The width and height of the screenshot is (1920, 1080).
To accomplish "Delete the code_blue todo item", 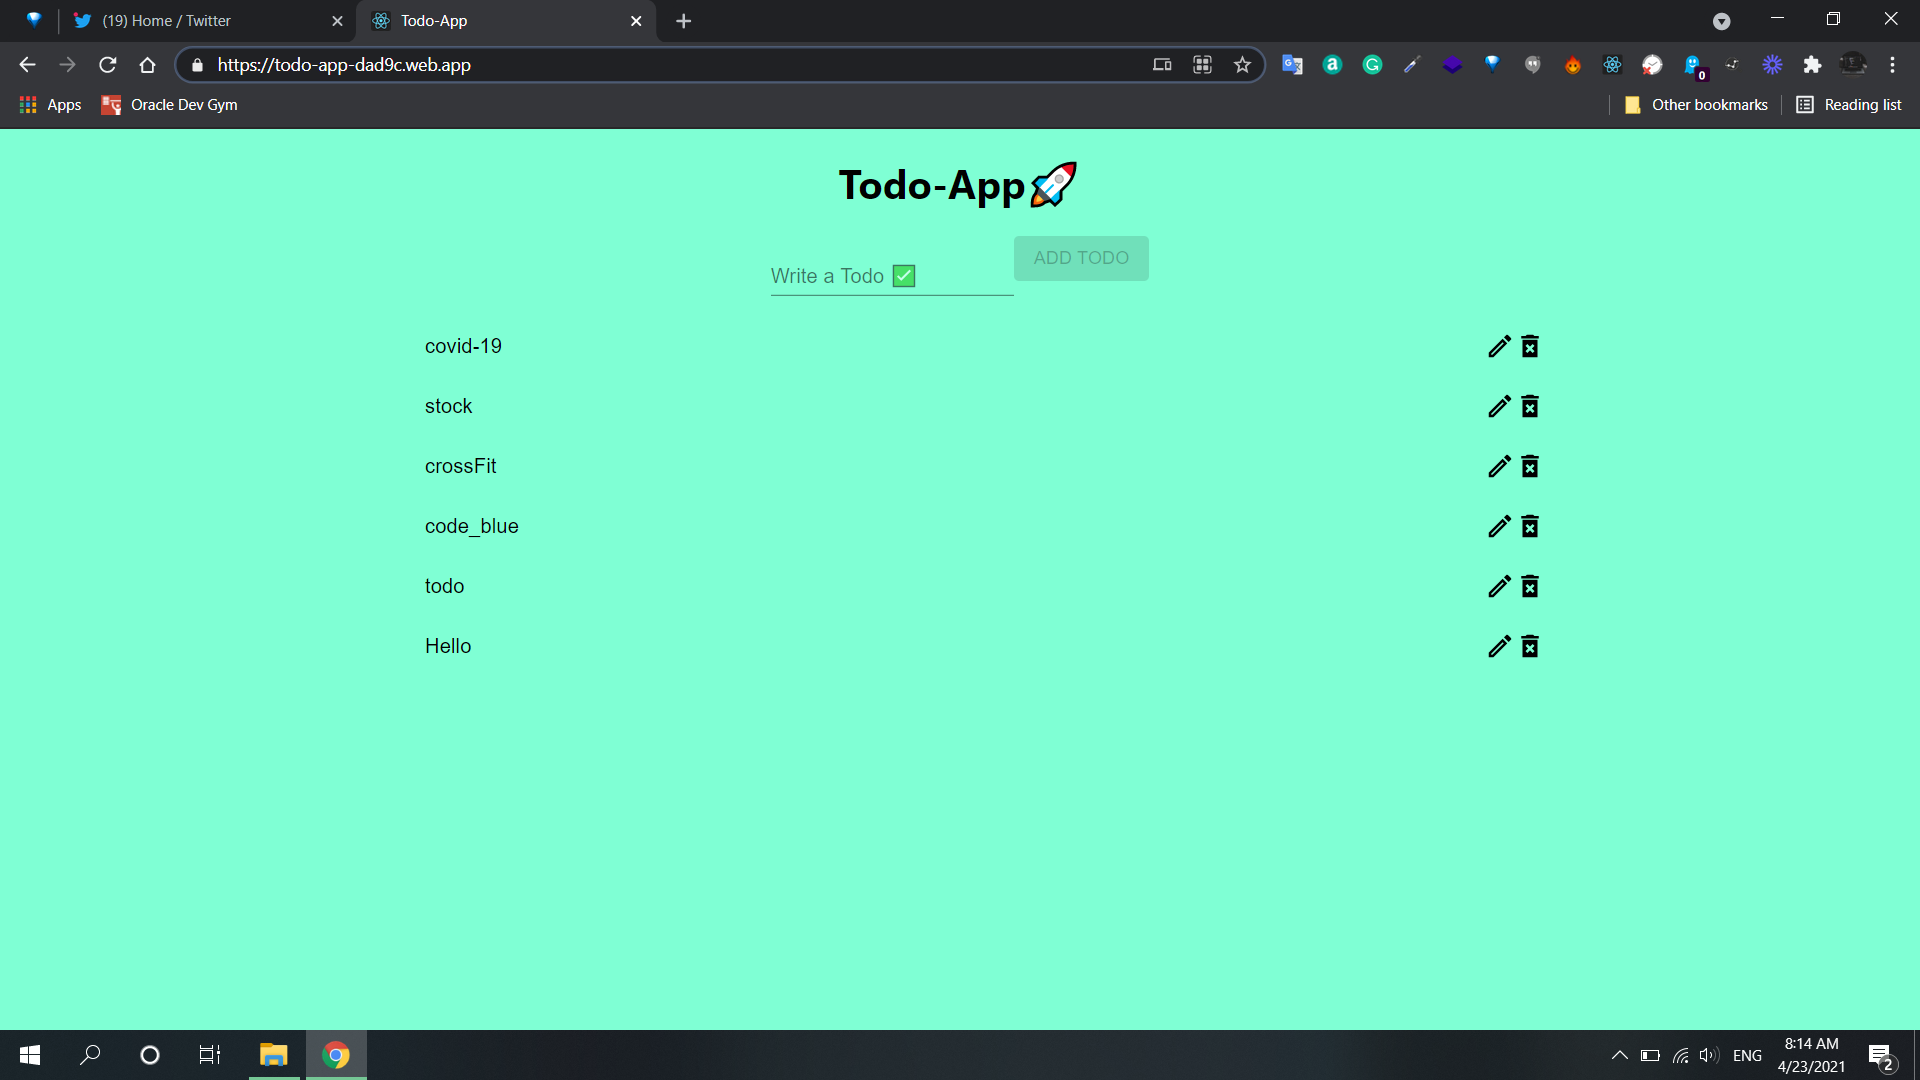I will tap(1530, 526).
